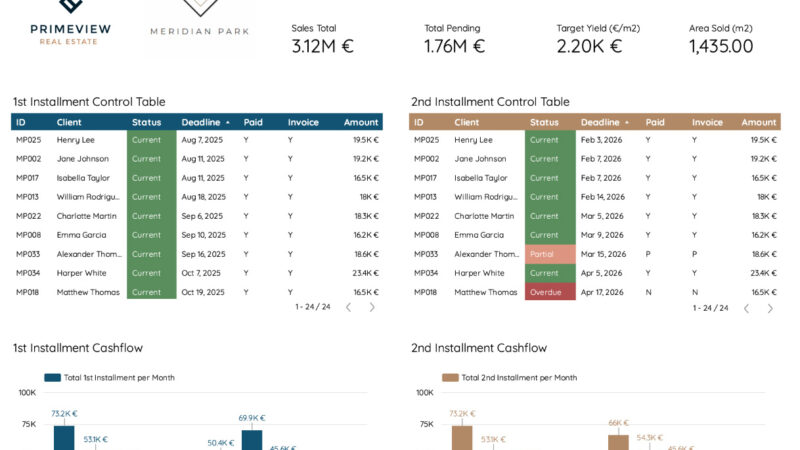
Task: Sort 2nd Installment table by ID column
Action: click(418, 122)
